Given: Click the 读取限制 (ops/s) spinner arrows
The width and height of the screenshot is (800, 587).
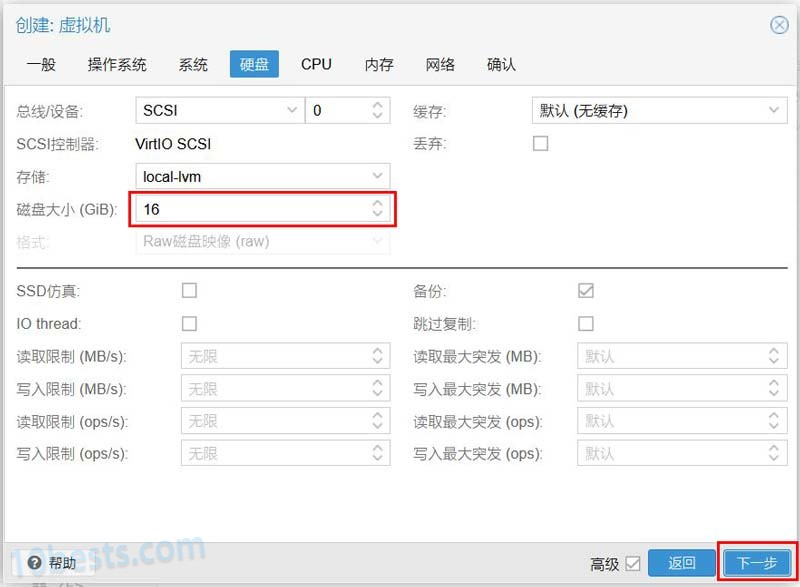Looking at the screenshot, I should click(377, 421).
